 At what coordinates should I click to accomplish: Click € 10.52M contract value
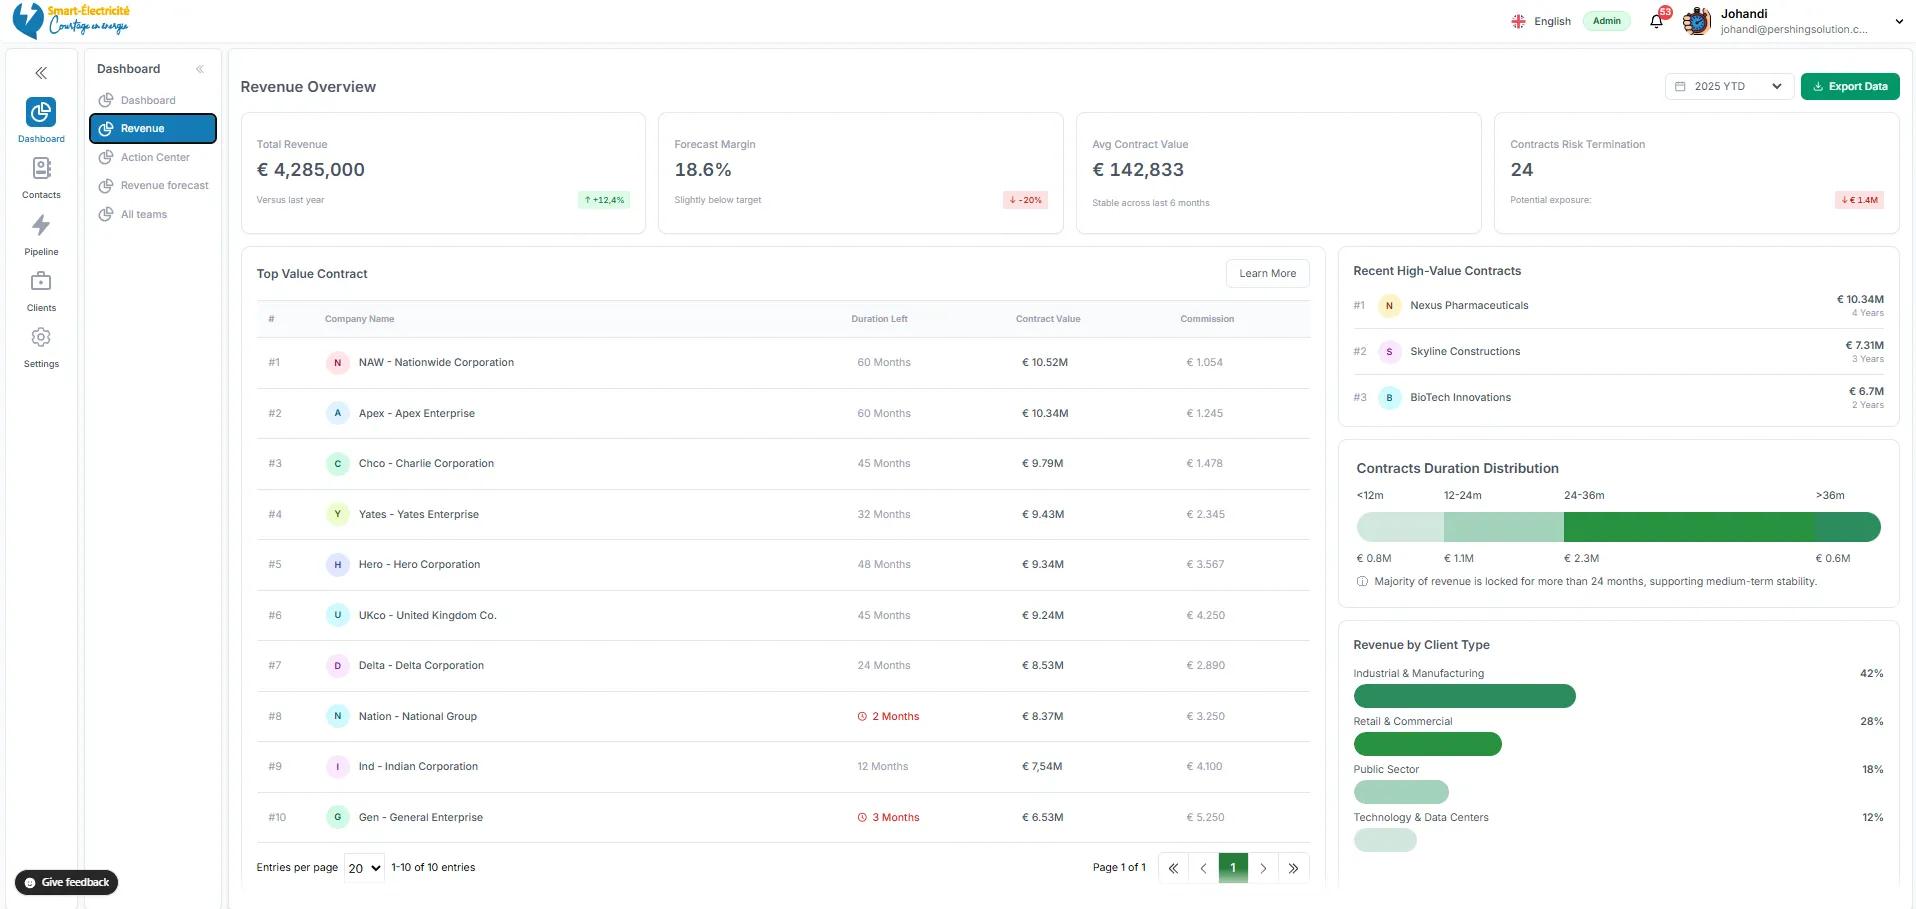click(1045, 363)
